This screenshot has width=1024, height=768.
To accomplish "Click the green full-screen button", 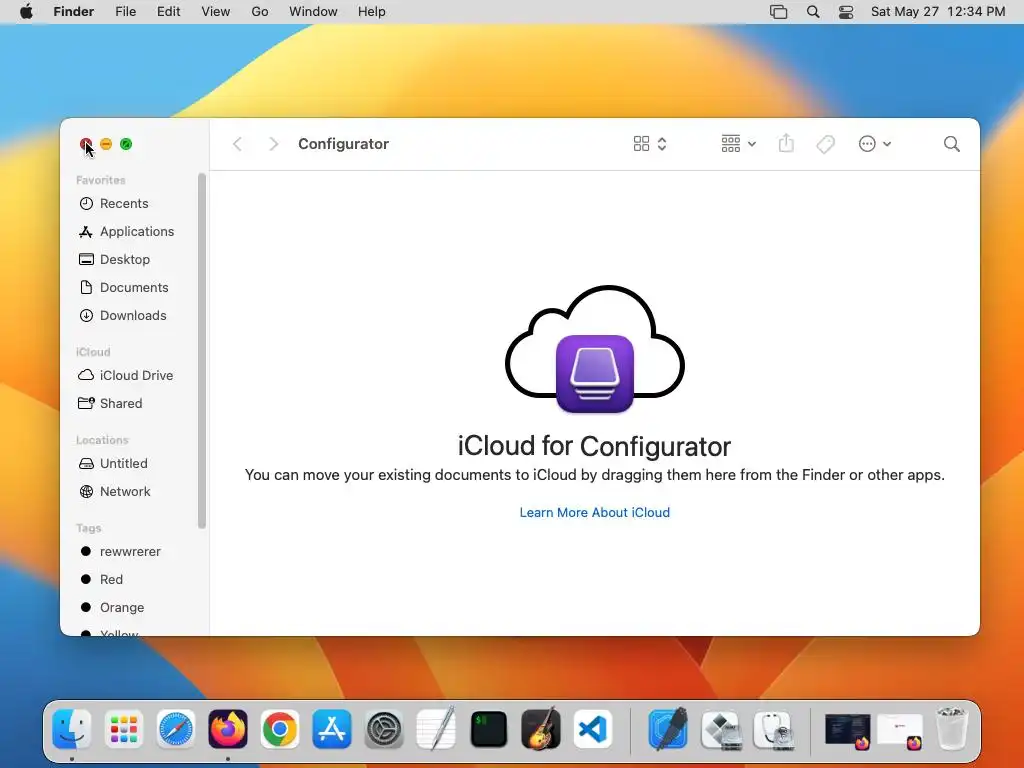I will pyautogui.click(x=126, y=144).
